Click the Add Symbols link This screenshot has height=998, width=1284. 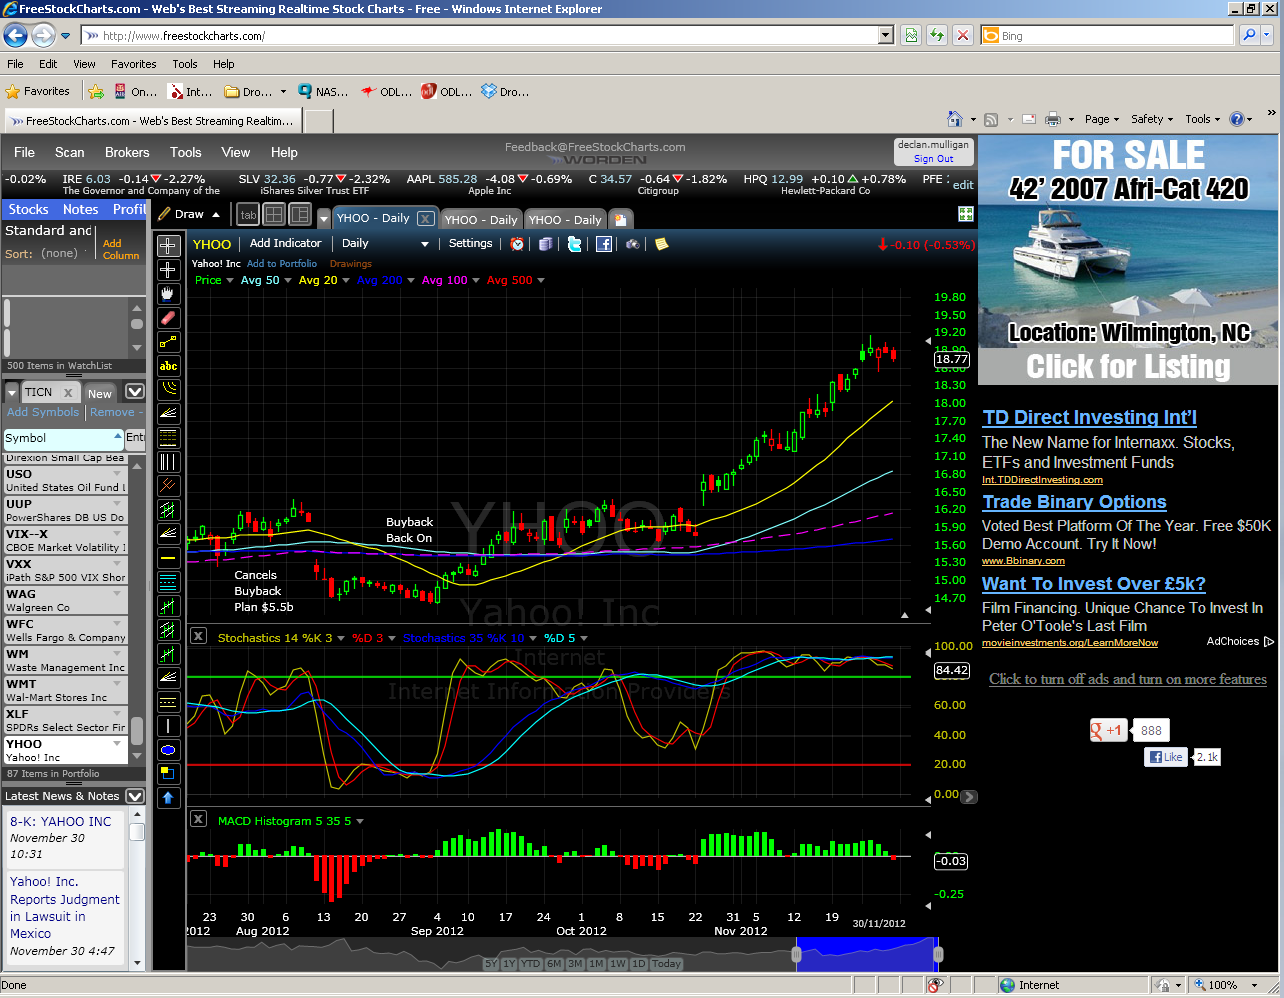tap(43, 412)
